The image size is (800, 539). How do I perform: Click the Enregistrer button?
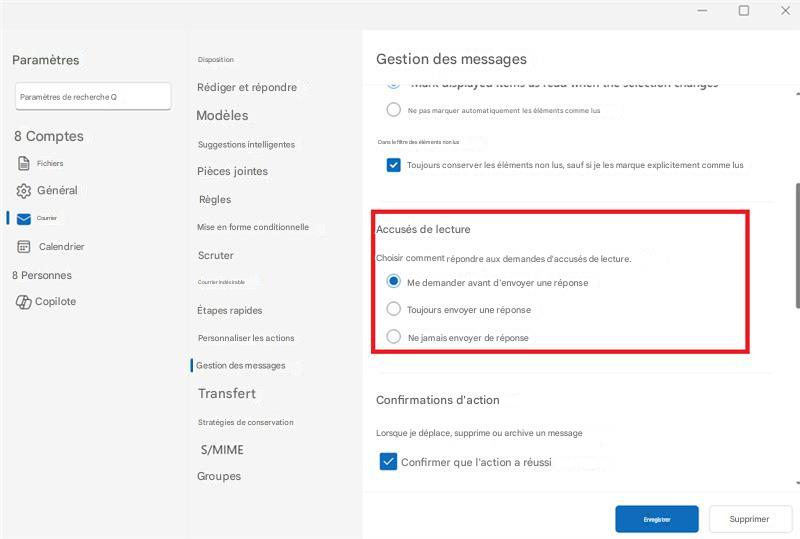point(657,519)
